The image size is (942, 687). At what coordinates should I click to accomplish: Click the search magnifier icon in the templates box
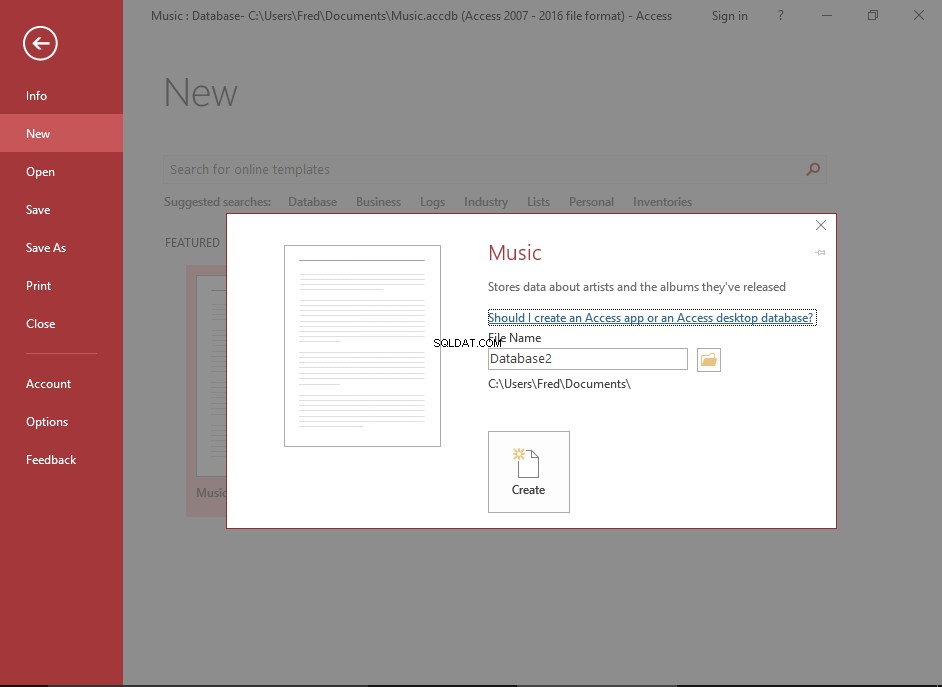[813, 169]
